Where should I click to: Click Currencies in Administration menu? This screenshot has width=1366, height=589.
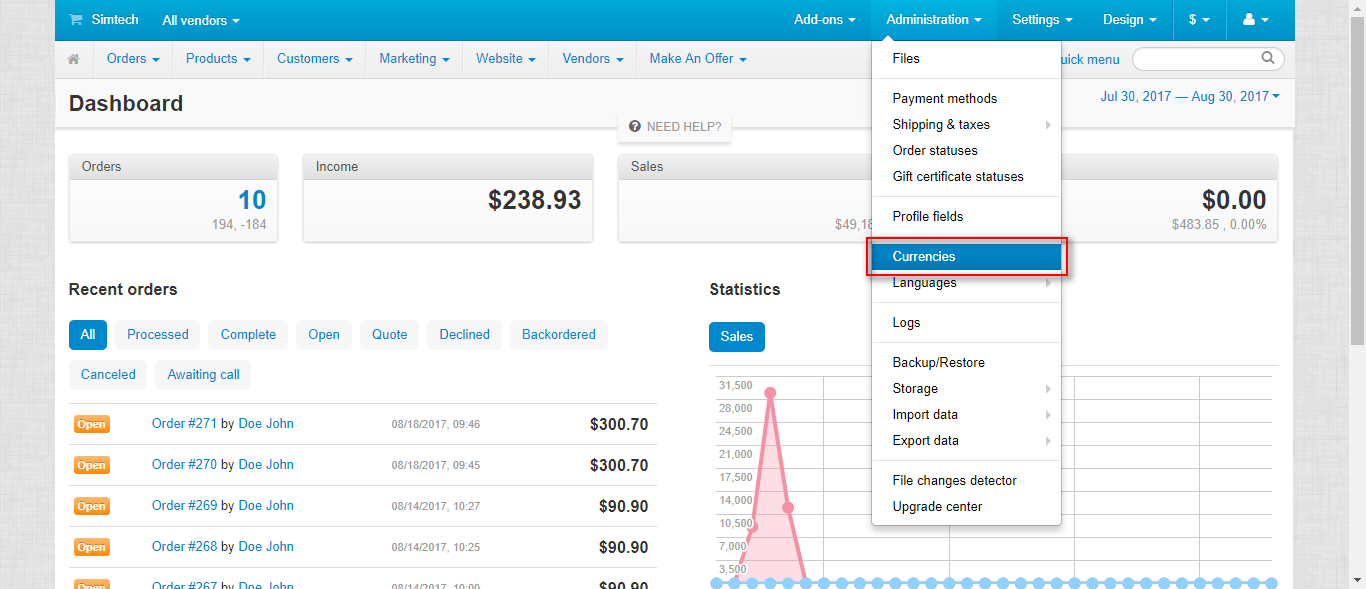(x=966, y=257)
